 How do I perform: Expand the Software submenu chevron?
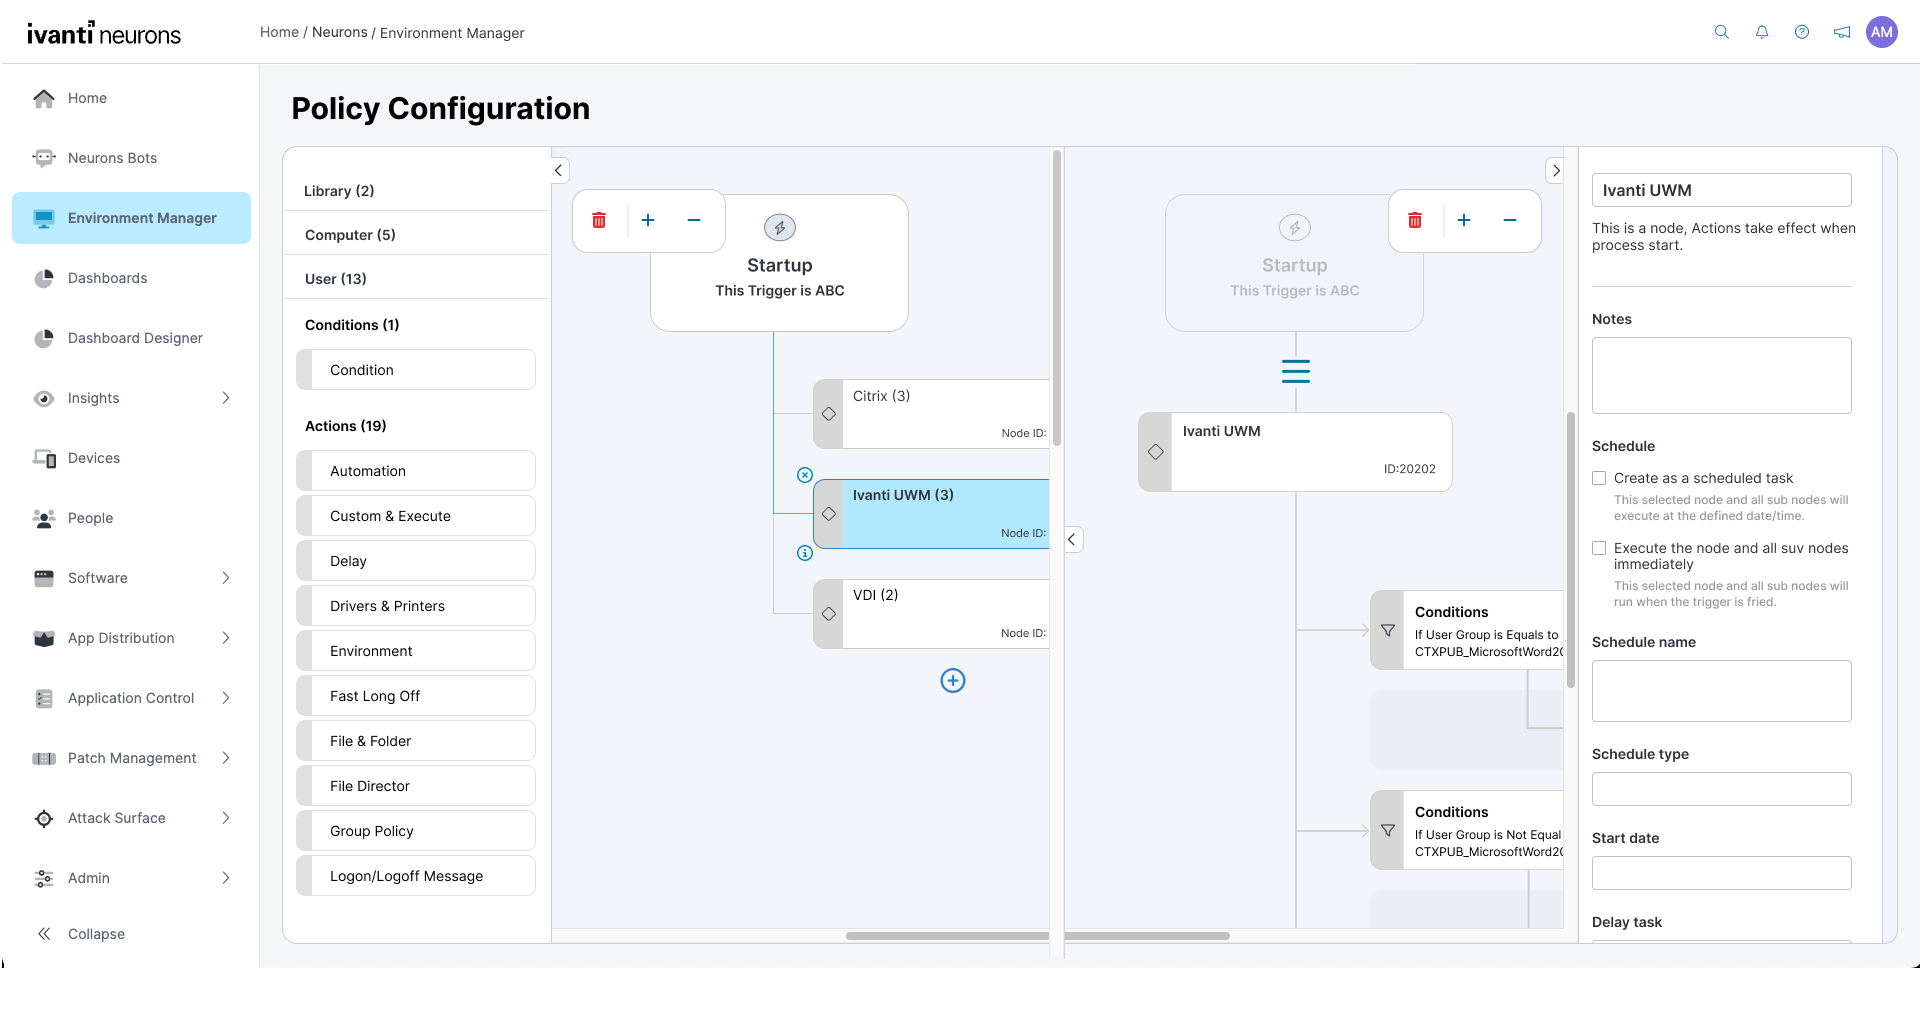pos(226,578)
